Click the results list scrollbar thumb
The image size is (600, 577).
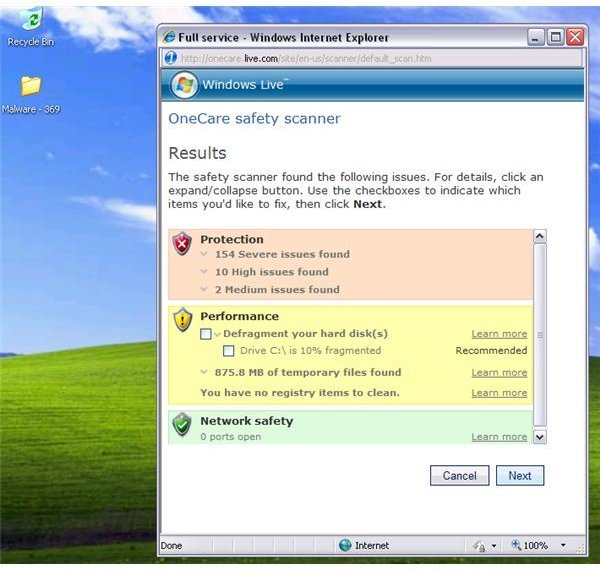tap(540, 335)
